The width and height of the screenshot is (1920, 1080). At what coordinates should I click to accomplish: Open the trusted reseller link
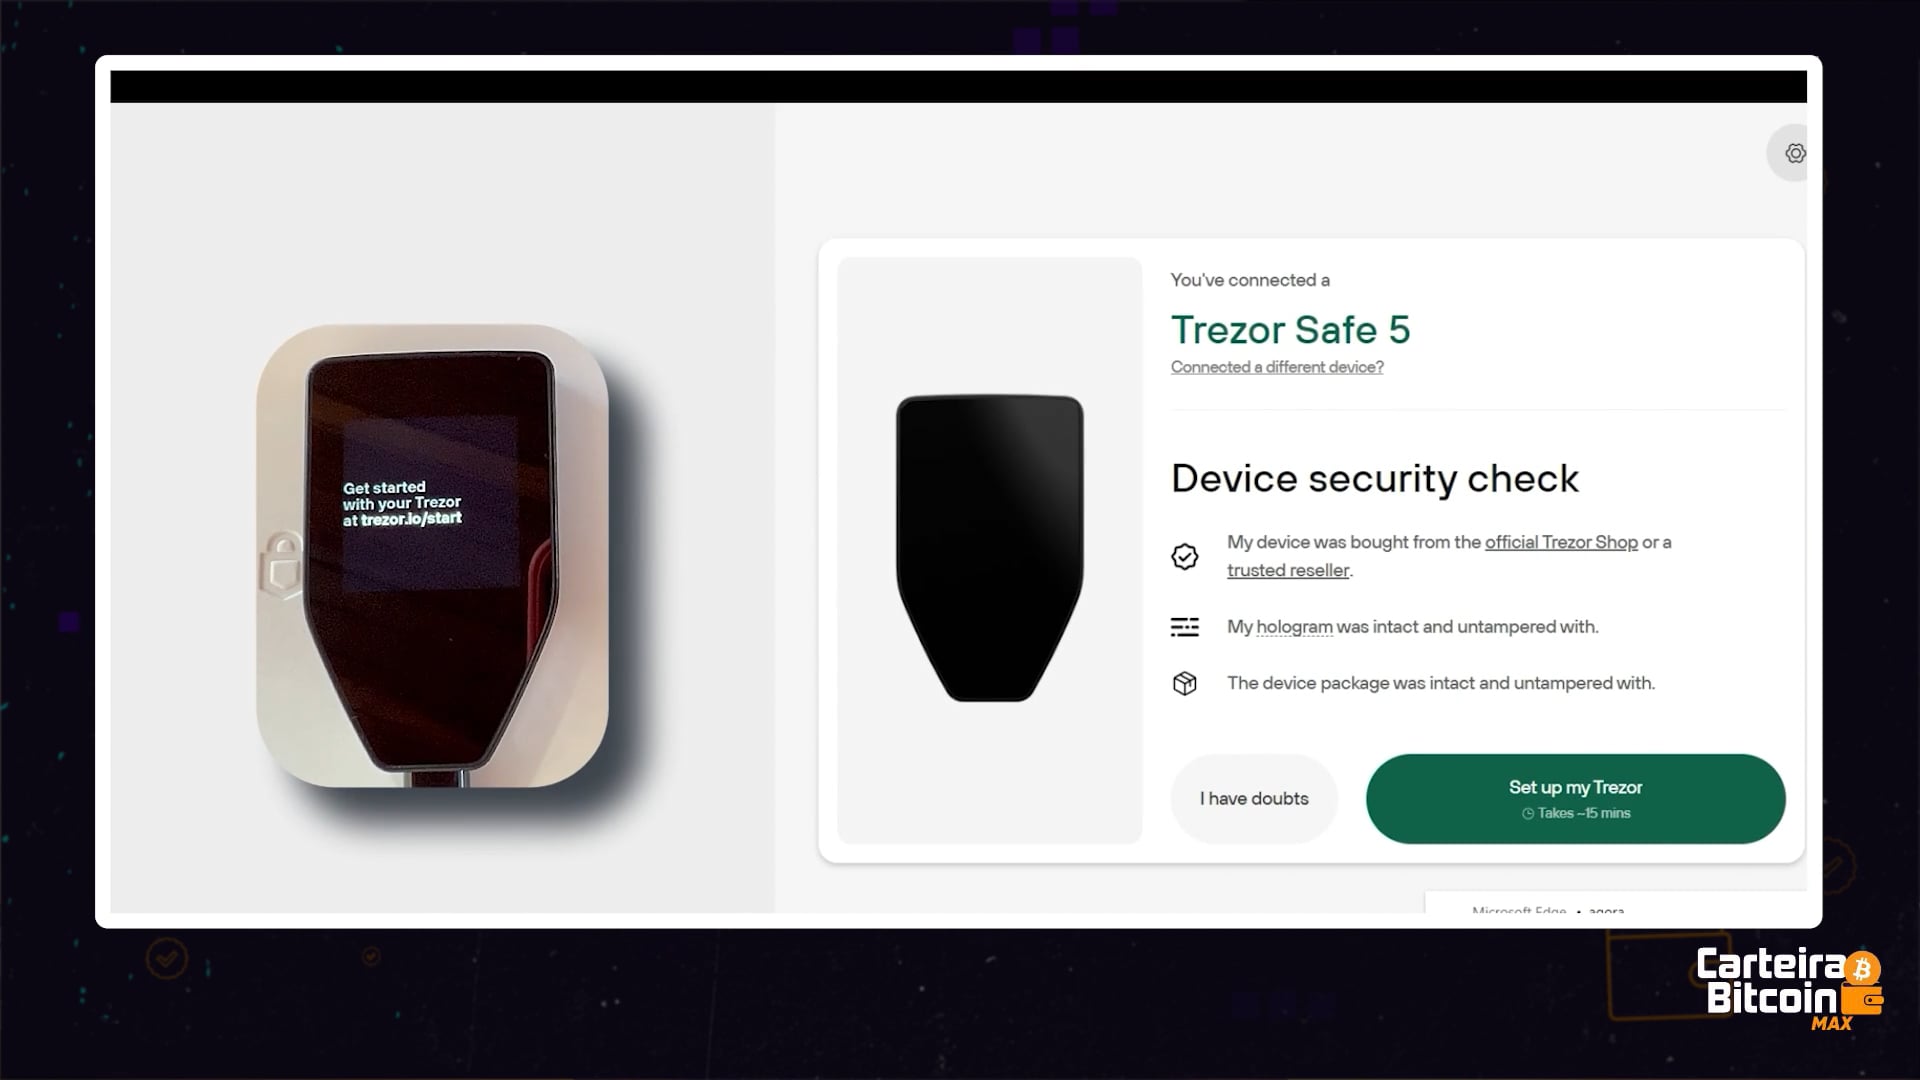tap(1288, 570)
